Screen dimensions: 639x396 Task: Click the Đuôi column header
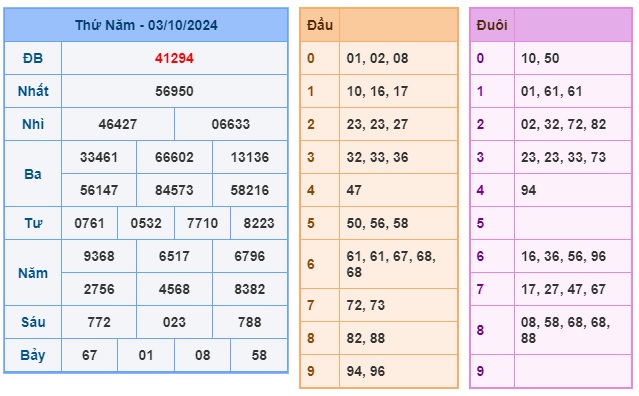492,25
